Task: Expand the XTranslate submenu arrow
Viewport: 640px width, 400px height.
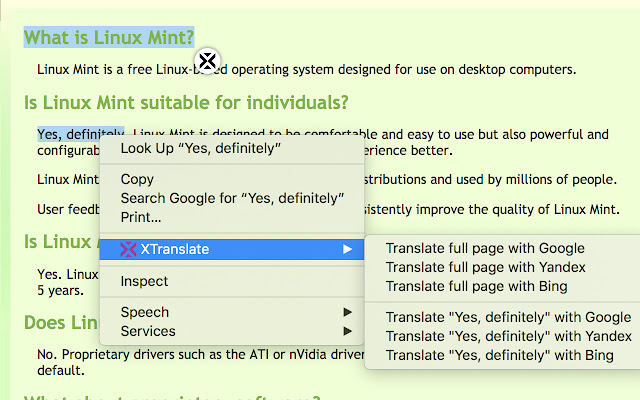Action: click(347, 249)
